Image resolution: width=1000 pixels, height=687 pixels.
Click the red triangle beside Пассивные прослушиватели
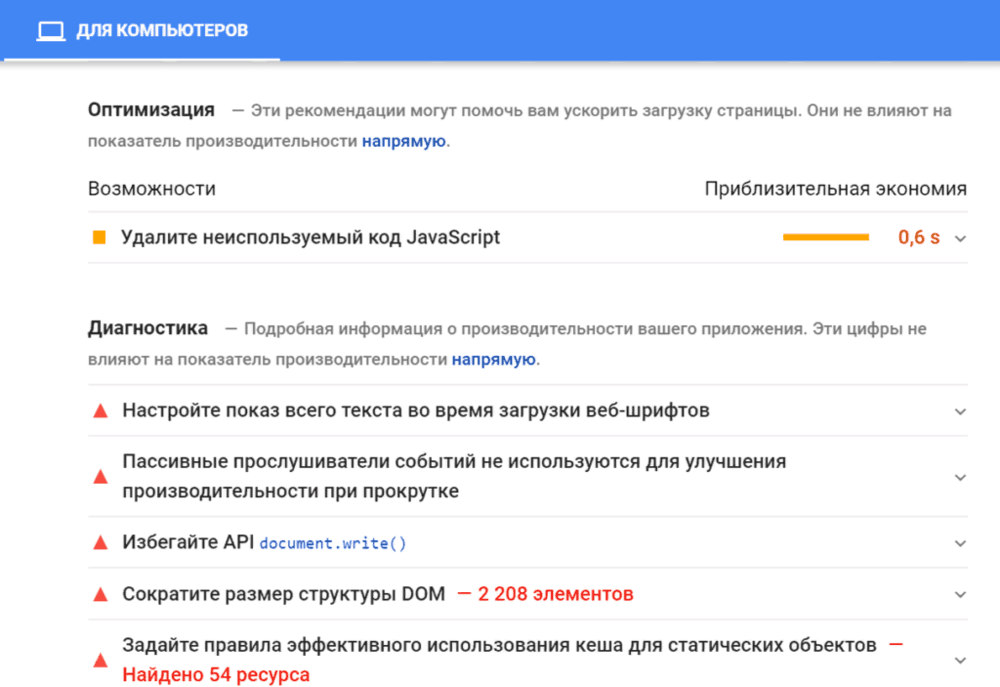(100, 476)
